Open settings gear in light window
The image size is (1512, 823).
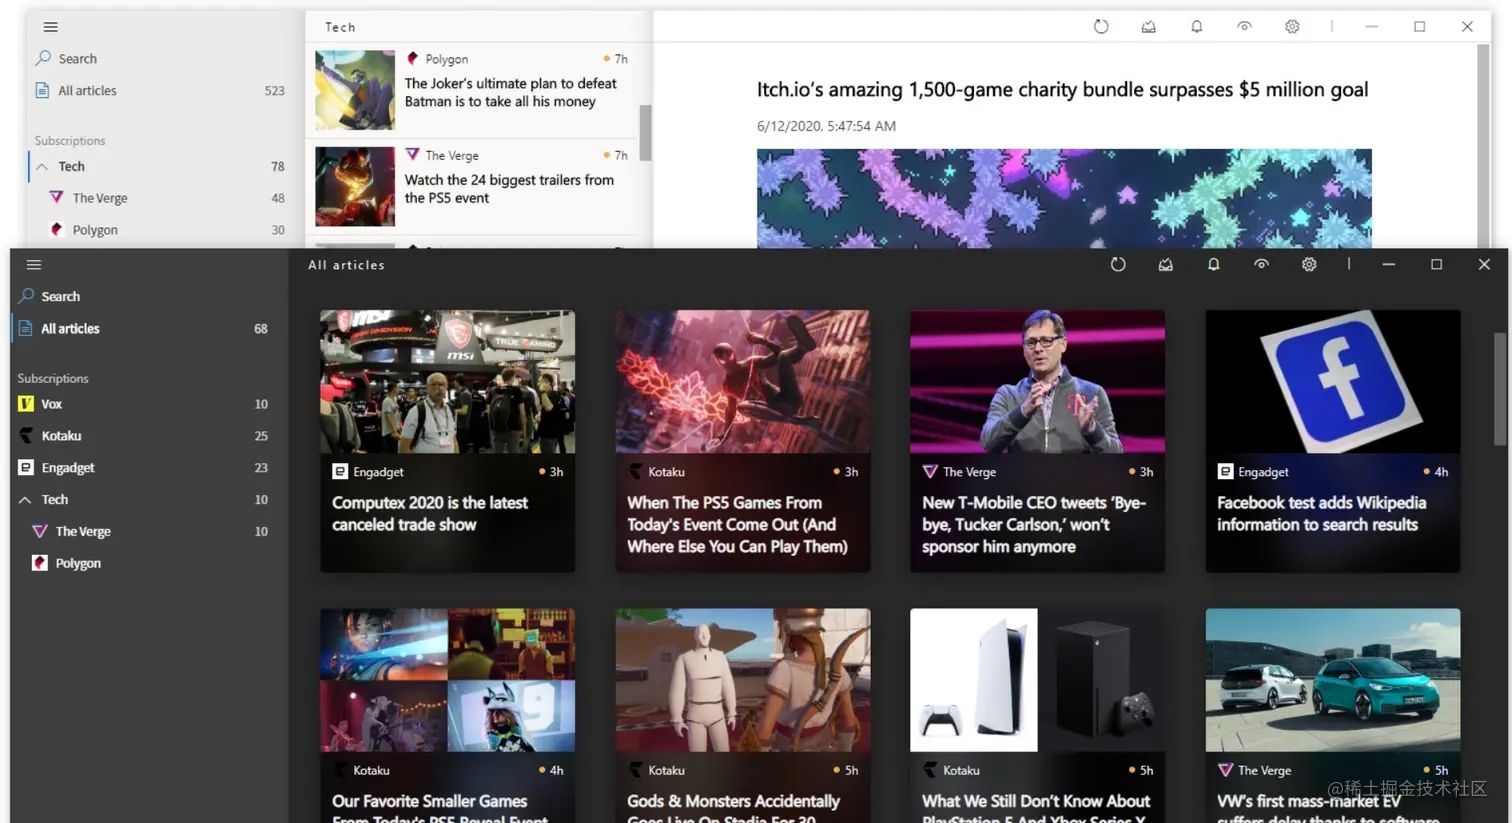pyautogui.click(x=1292, y=27)
